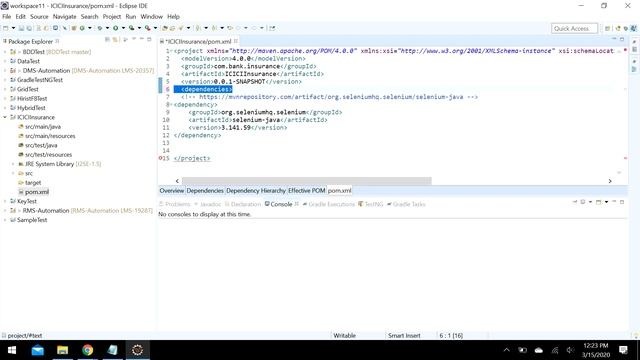640x360 pixels.
Task: Click the Open Perspective icon beside Quick Access
Action: pyautogui.click(x=607, y=29)
